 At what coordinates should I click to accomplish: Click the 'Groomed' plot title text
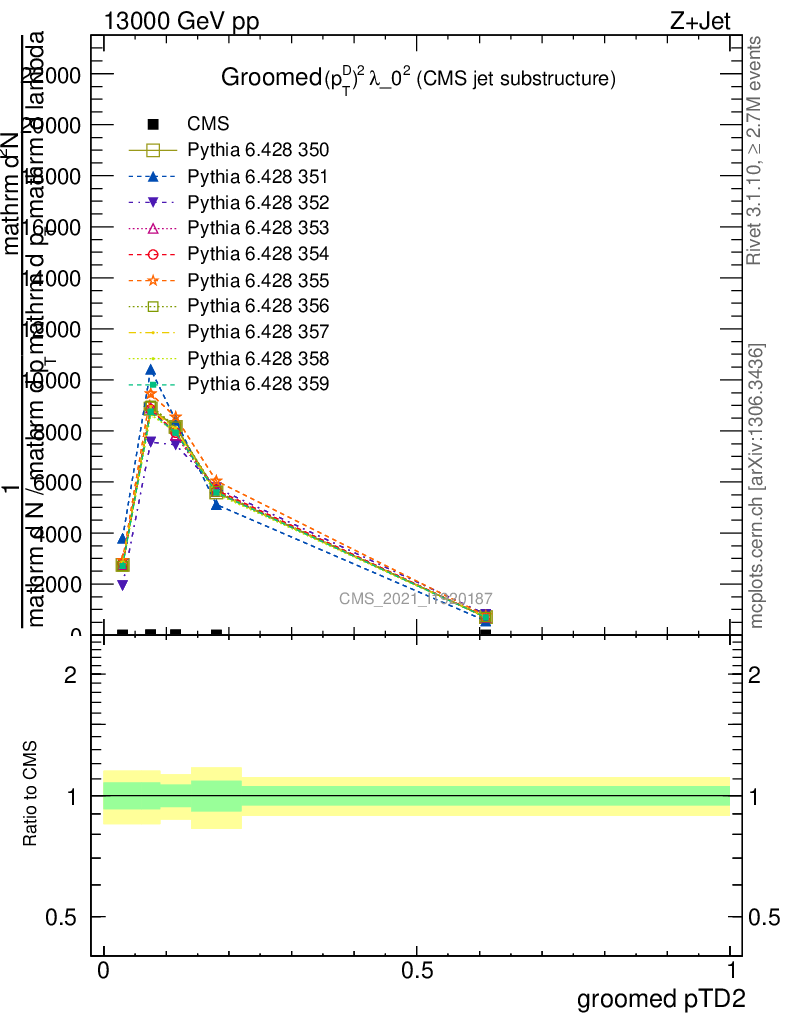pyautogui.click(x=272, y=78)
